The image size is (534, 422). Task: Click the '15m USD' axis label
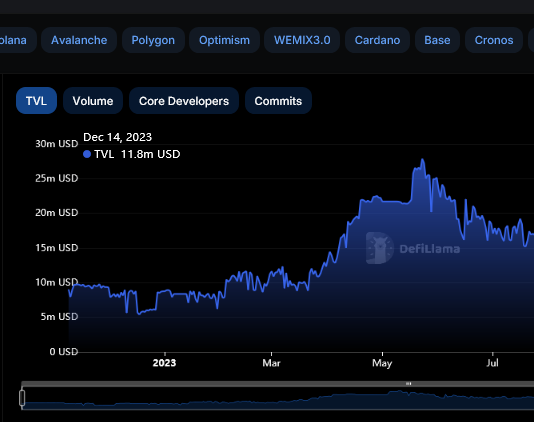pos(57,248)
